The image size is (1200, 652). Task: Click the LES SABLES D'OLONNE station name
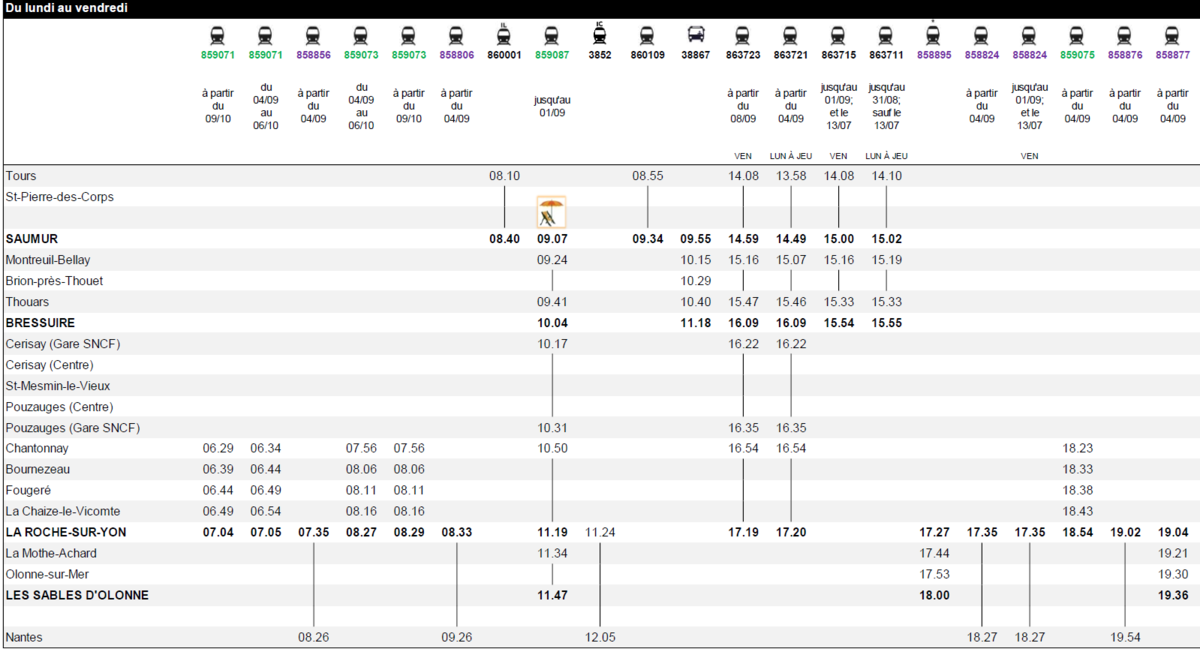click(x=77, y=595)
